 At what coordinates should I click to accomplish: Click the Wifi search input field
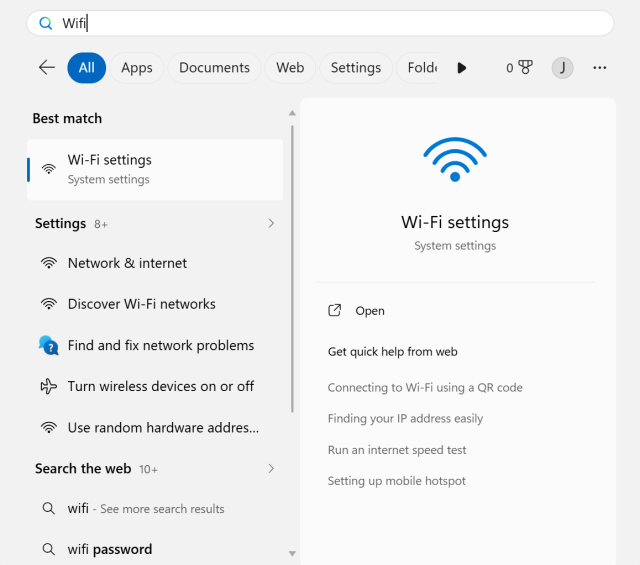[320, 23]
